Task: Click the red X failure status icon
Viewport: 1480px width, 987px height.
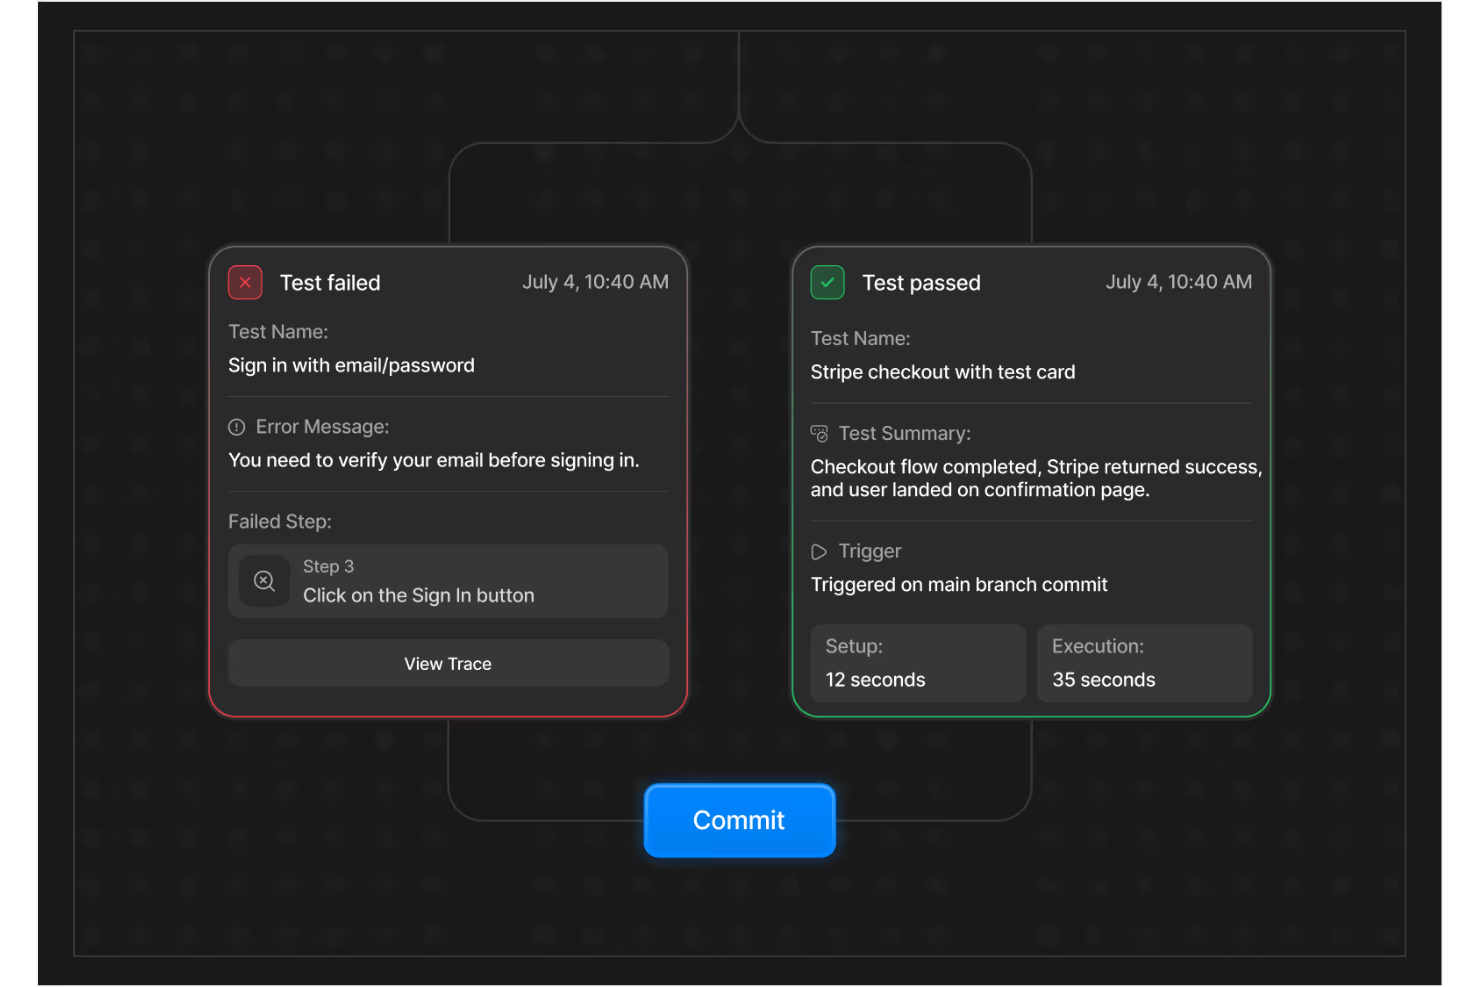Action: pos(244,282)
